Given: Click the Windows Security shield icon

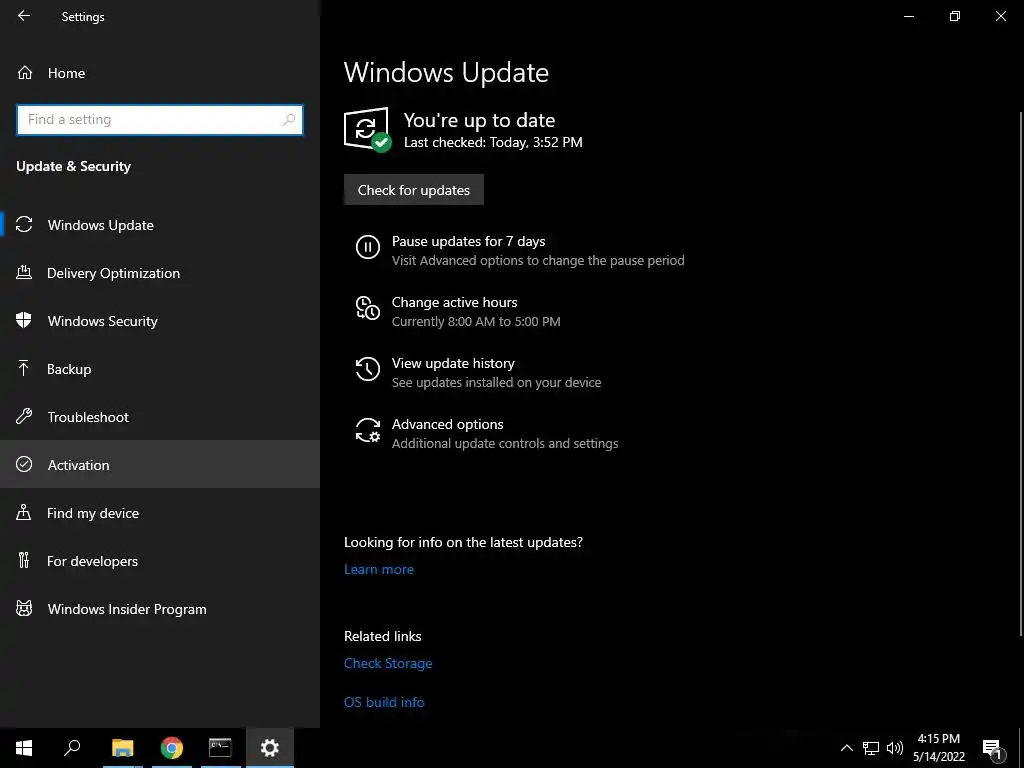Looking at the screenshot, I should (24, 320).
